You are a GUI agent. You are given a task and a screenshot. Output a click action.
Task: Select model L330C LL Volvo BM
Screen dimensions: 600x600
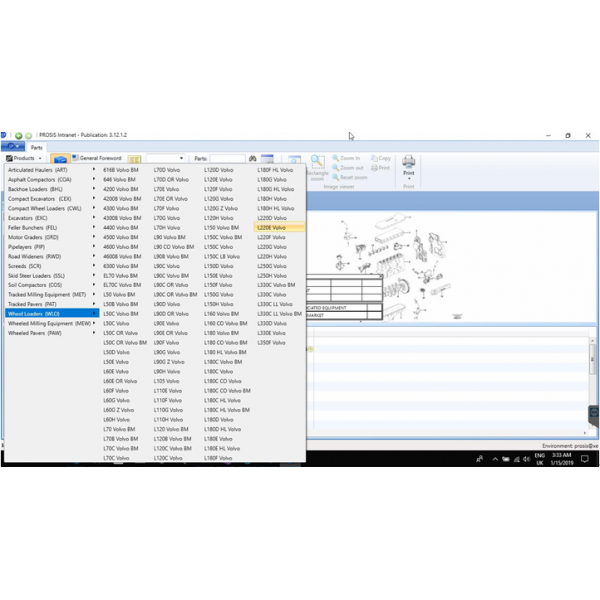[280, 314]
